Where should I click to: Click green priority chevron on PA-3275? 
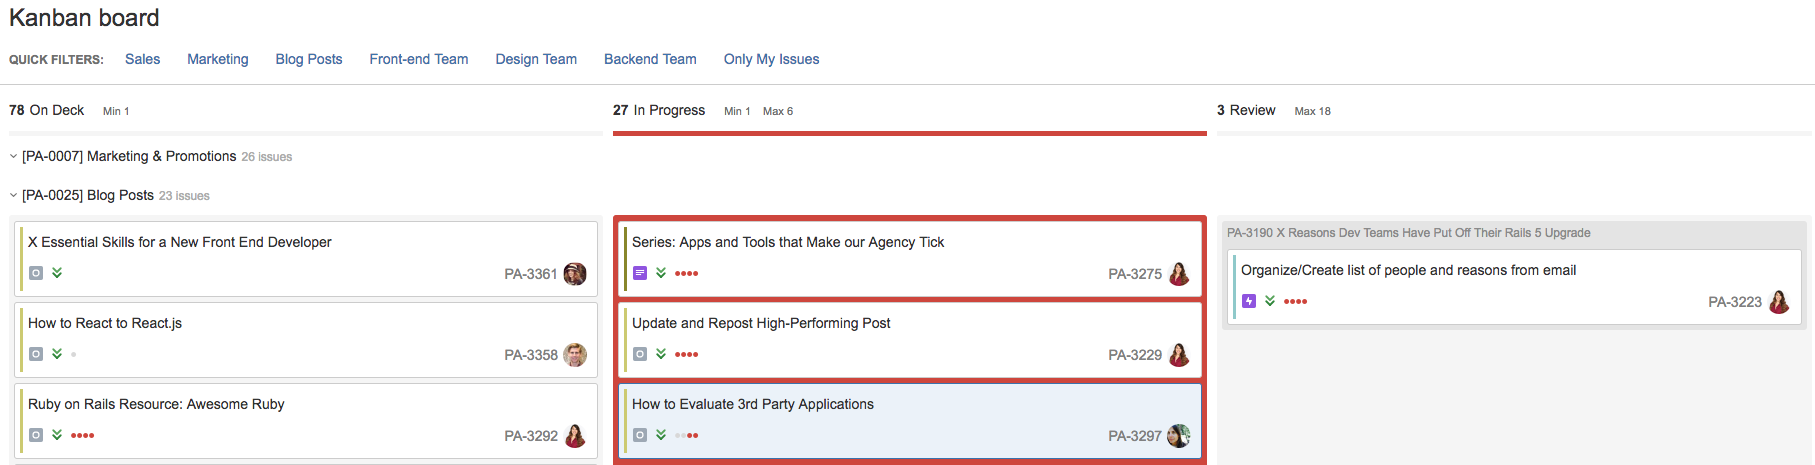click(x=661, y=273)
